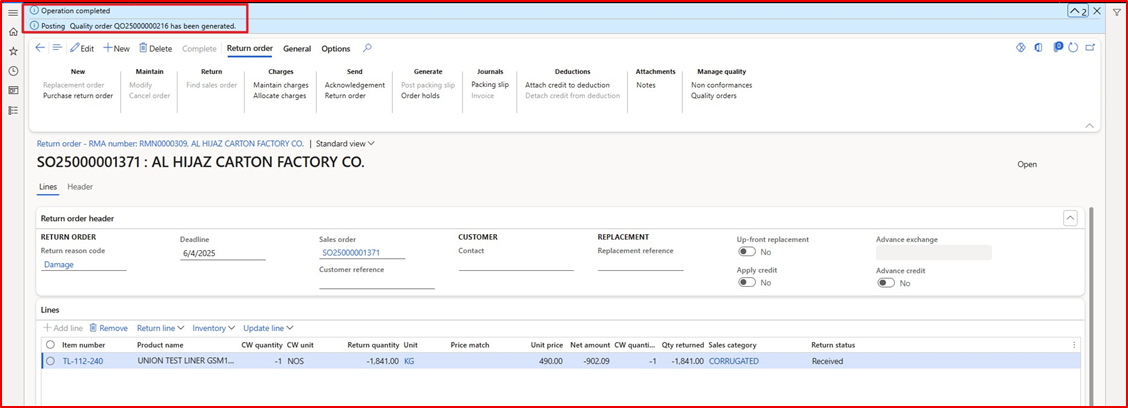Refresh the page using the refresh icon

[x=1073, y=47]
